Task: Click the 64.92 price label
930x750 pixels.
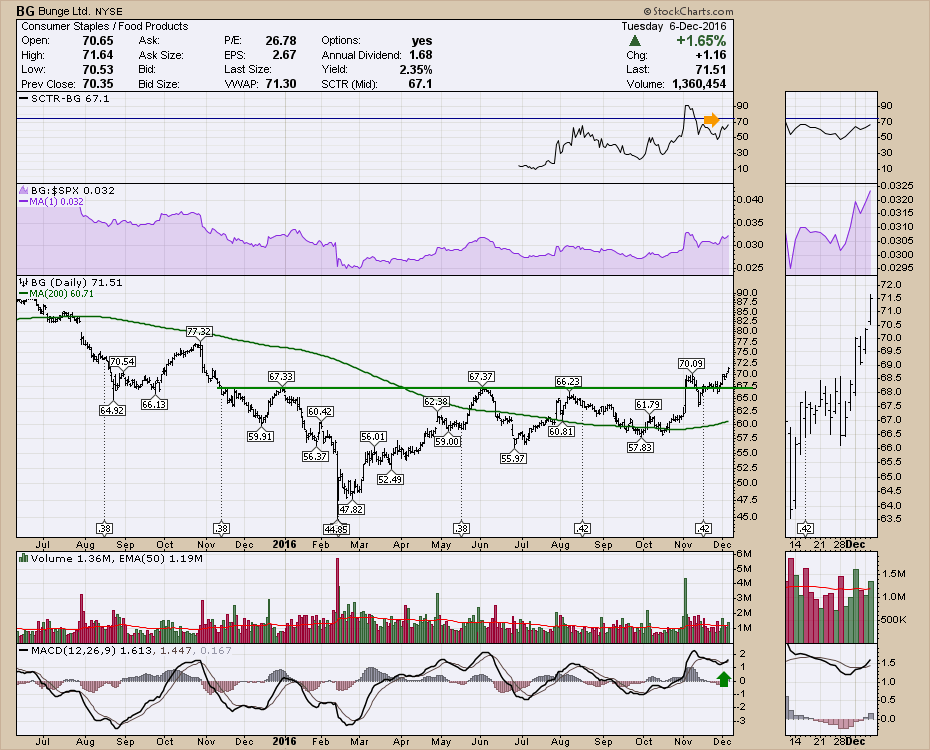Action: (x=112, y=410)
